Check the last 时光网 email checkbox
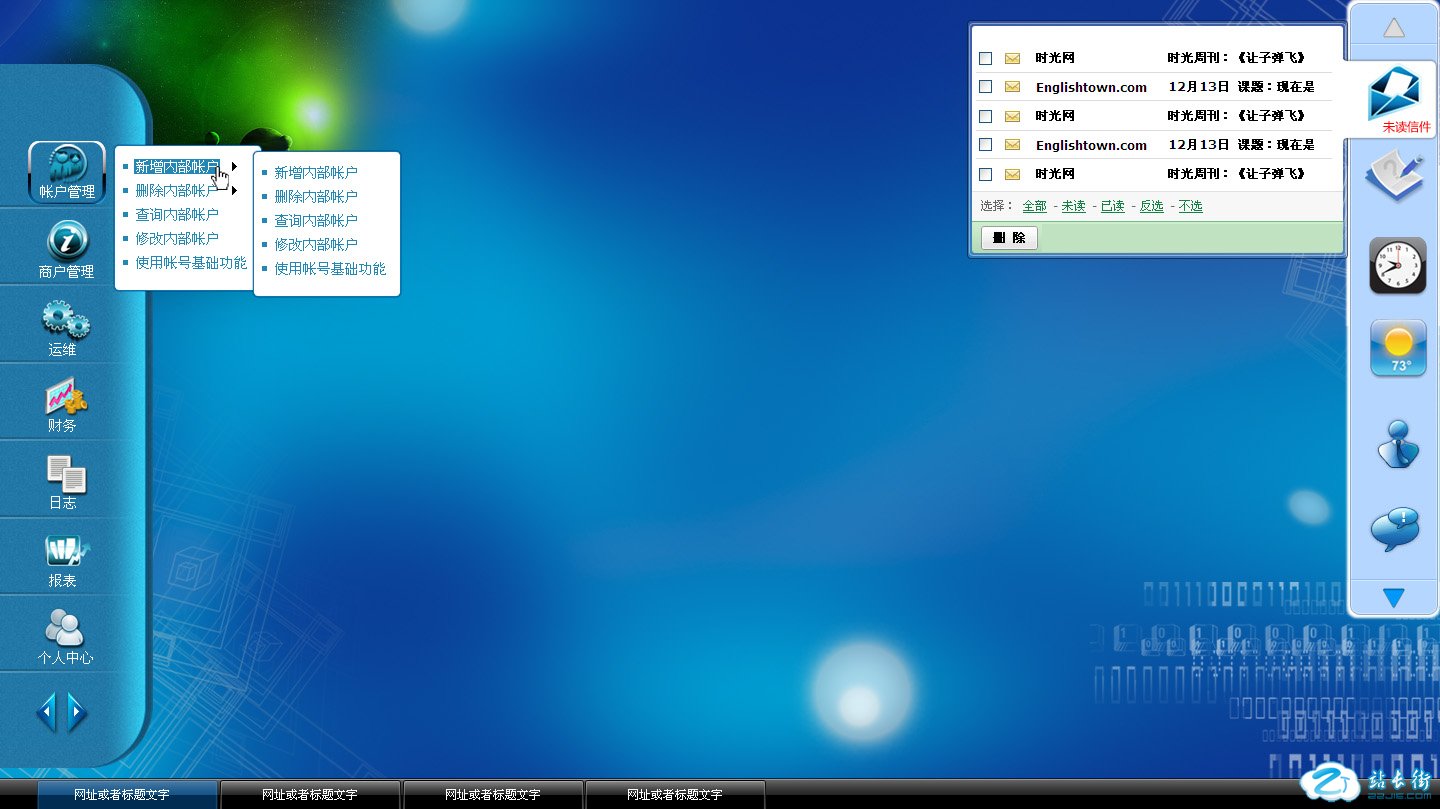Image resolution: width=1440 pixels, height=809 pixels. point(985,175)
